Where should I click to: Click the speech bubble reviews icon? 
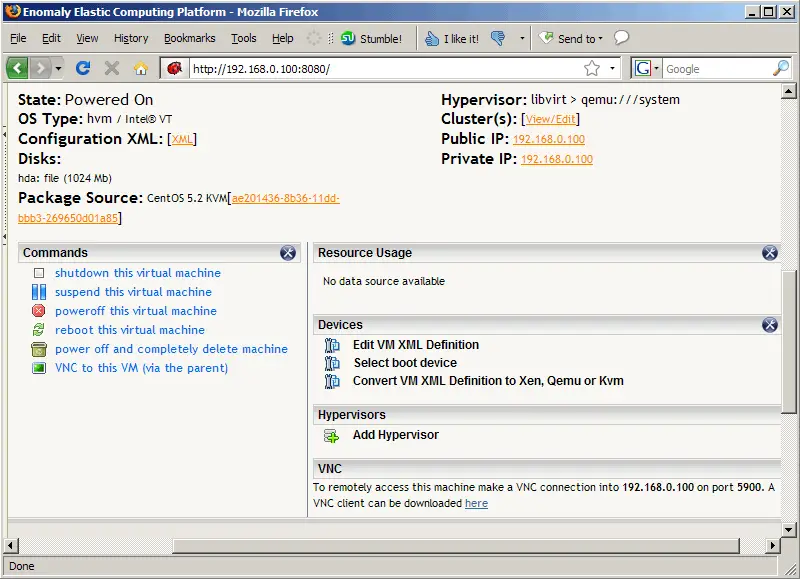click(621, 38)
